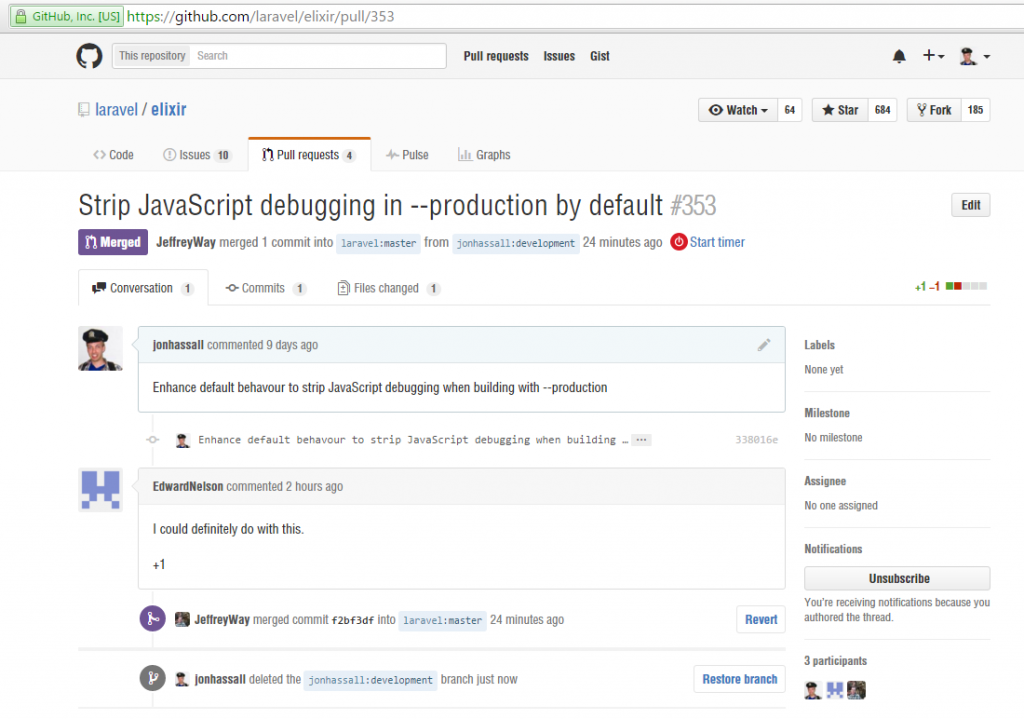Open the jonhassall author link in first comment
The height and width of the screenshot is (719, 1024).
click(x=178, y=345)
